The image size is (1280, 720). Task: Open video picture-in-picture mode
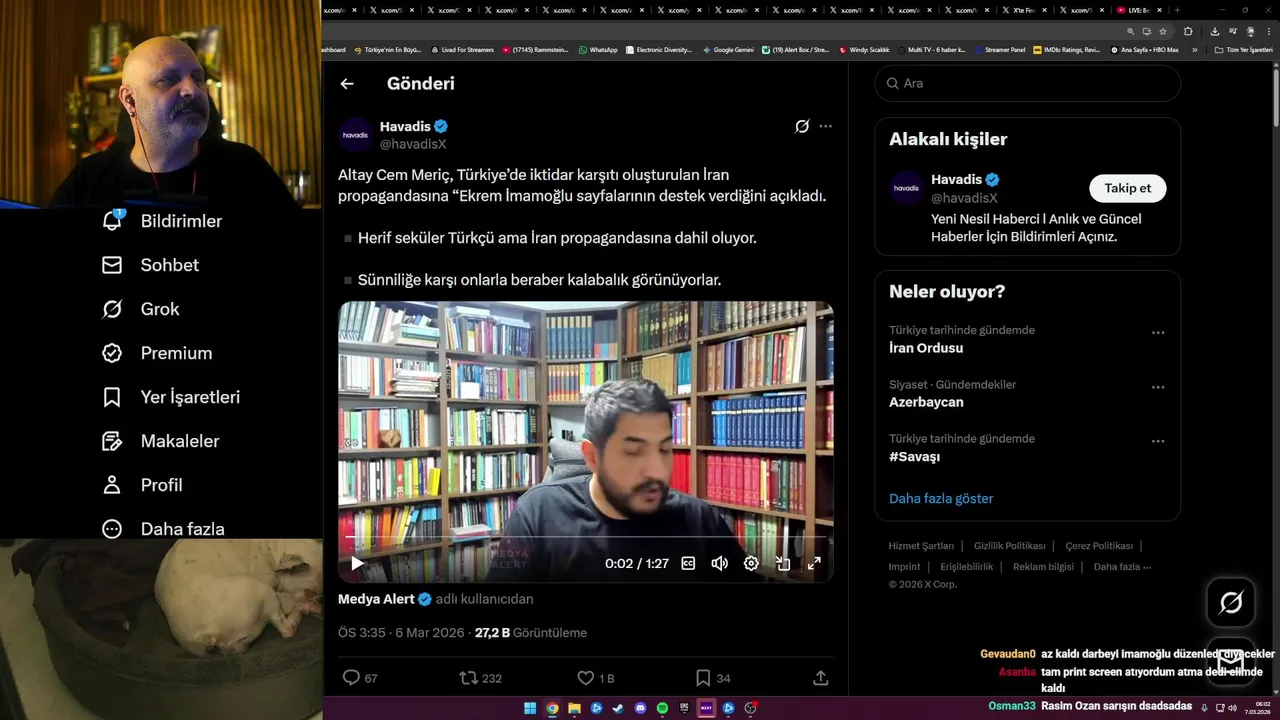(x=783, y=563)
